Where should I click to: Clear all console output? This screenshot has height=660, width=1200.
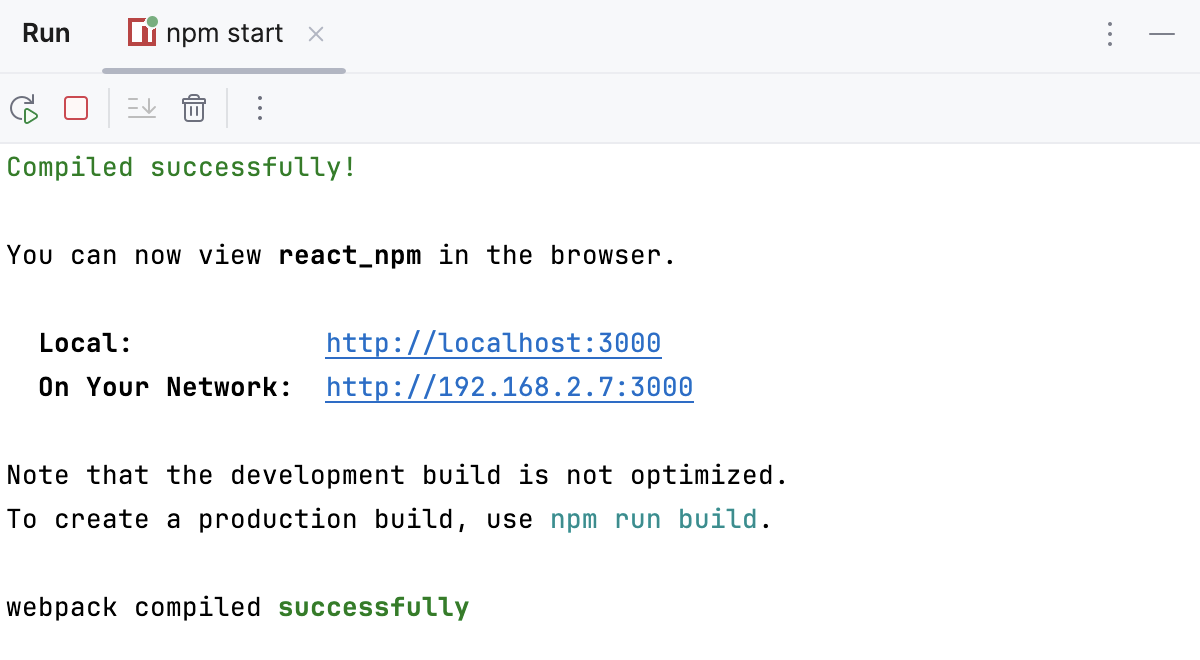[193, 108]
